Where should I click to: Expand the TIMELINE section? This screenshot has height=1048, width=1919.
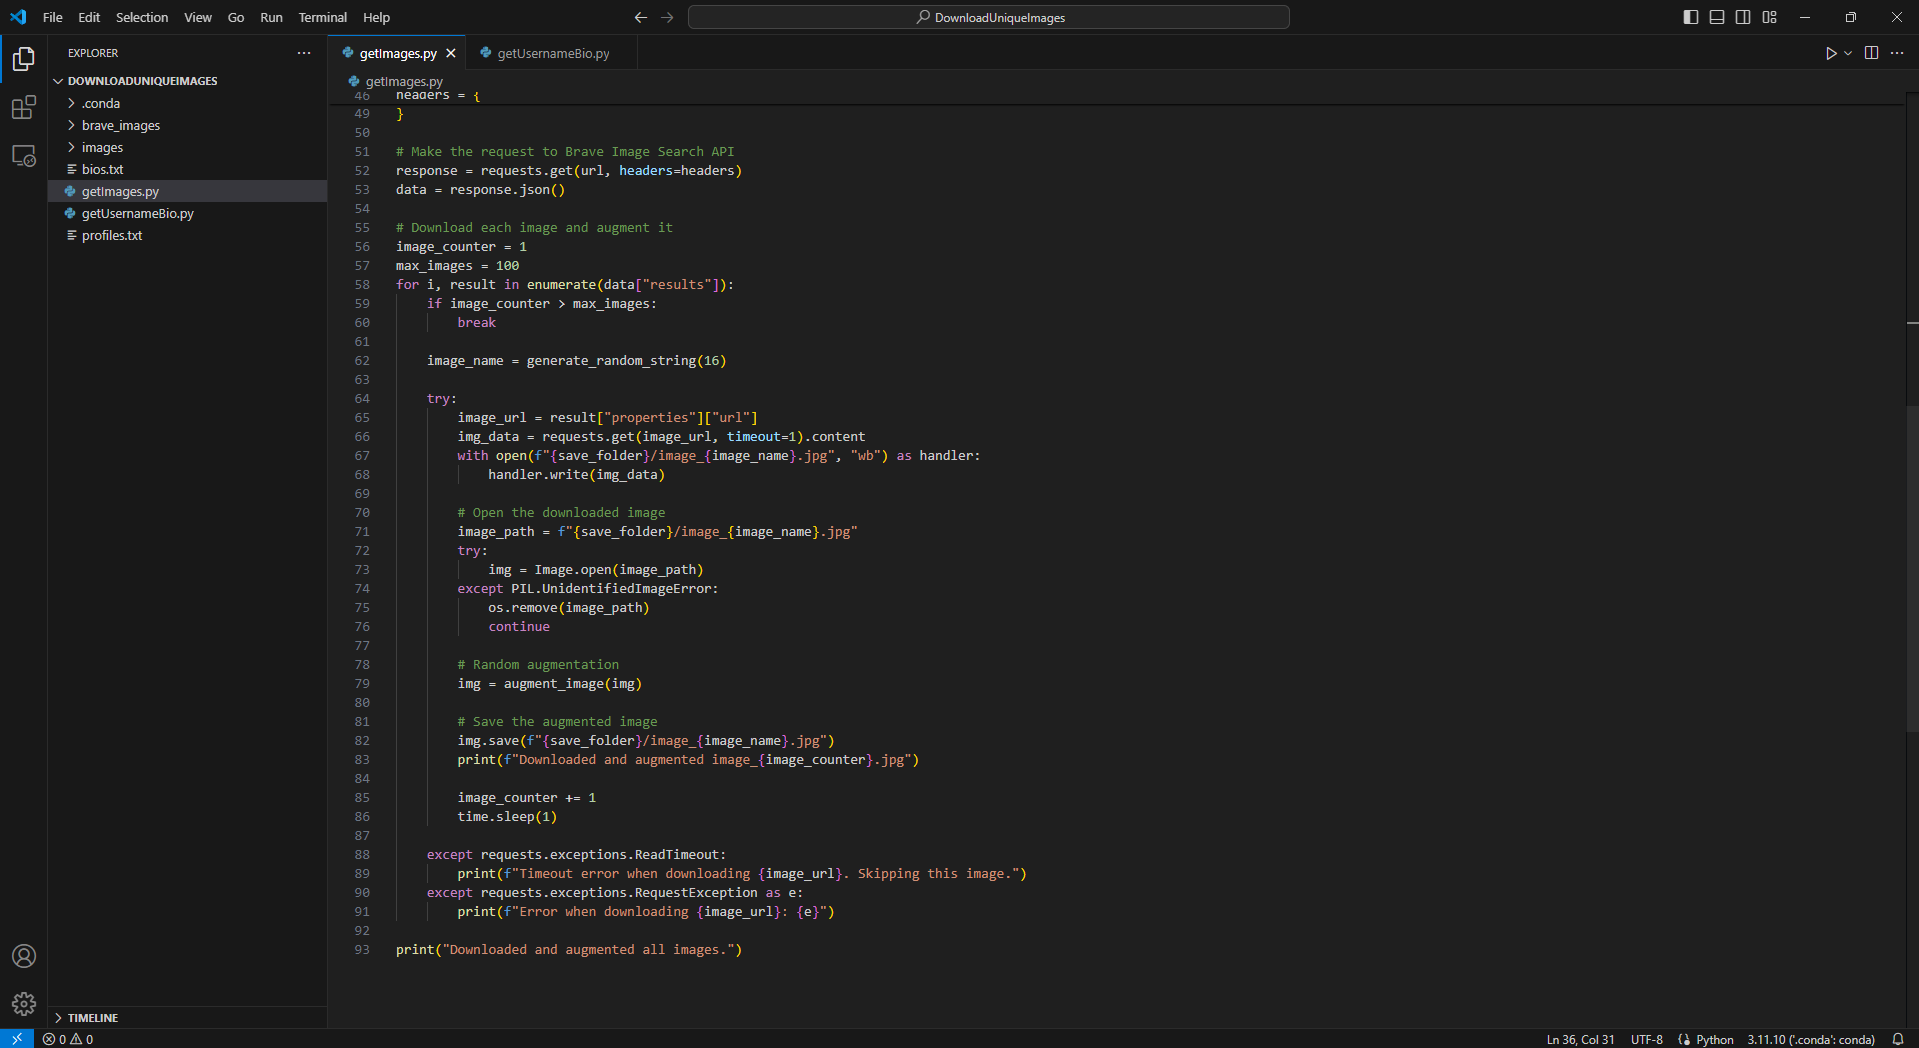tap(188, 1017)
